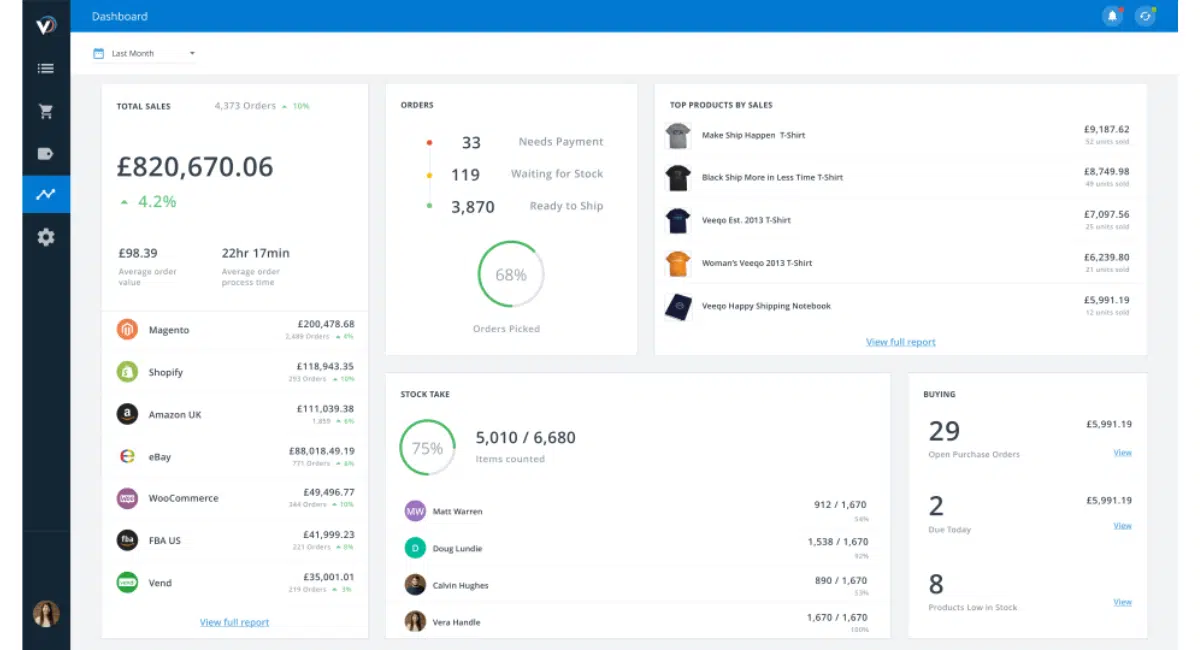Click the 68% Orders Picked progress ring
The image size is (1200, 650).
[511, 274]
